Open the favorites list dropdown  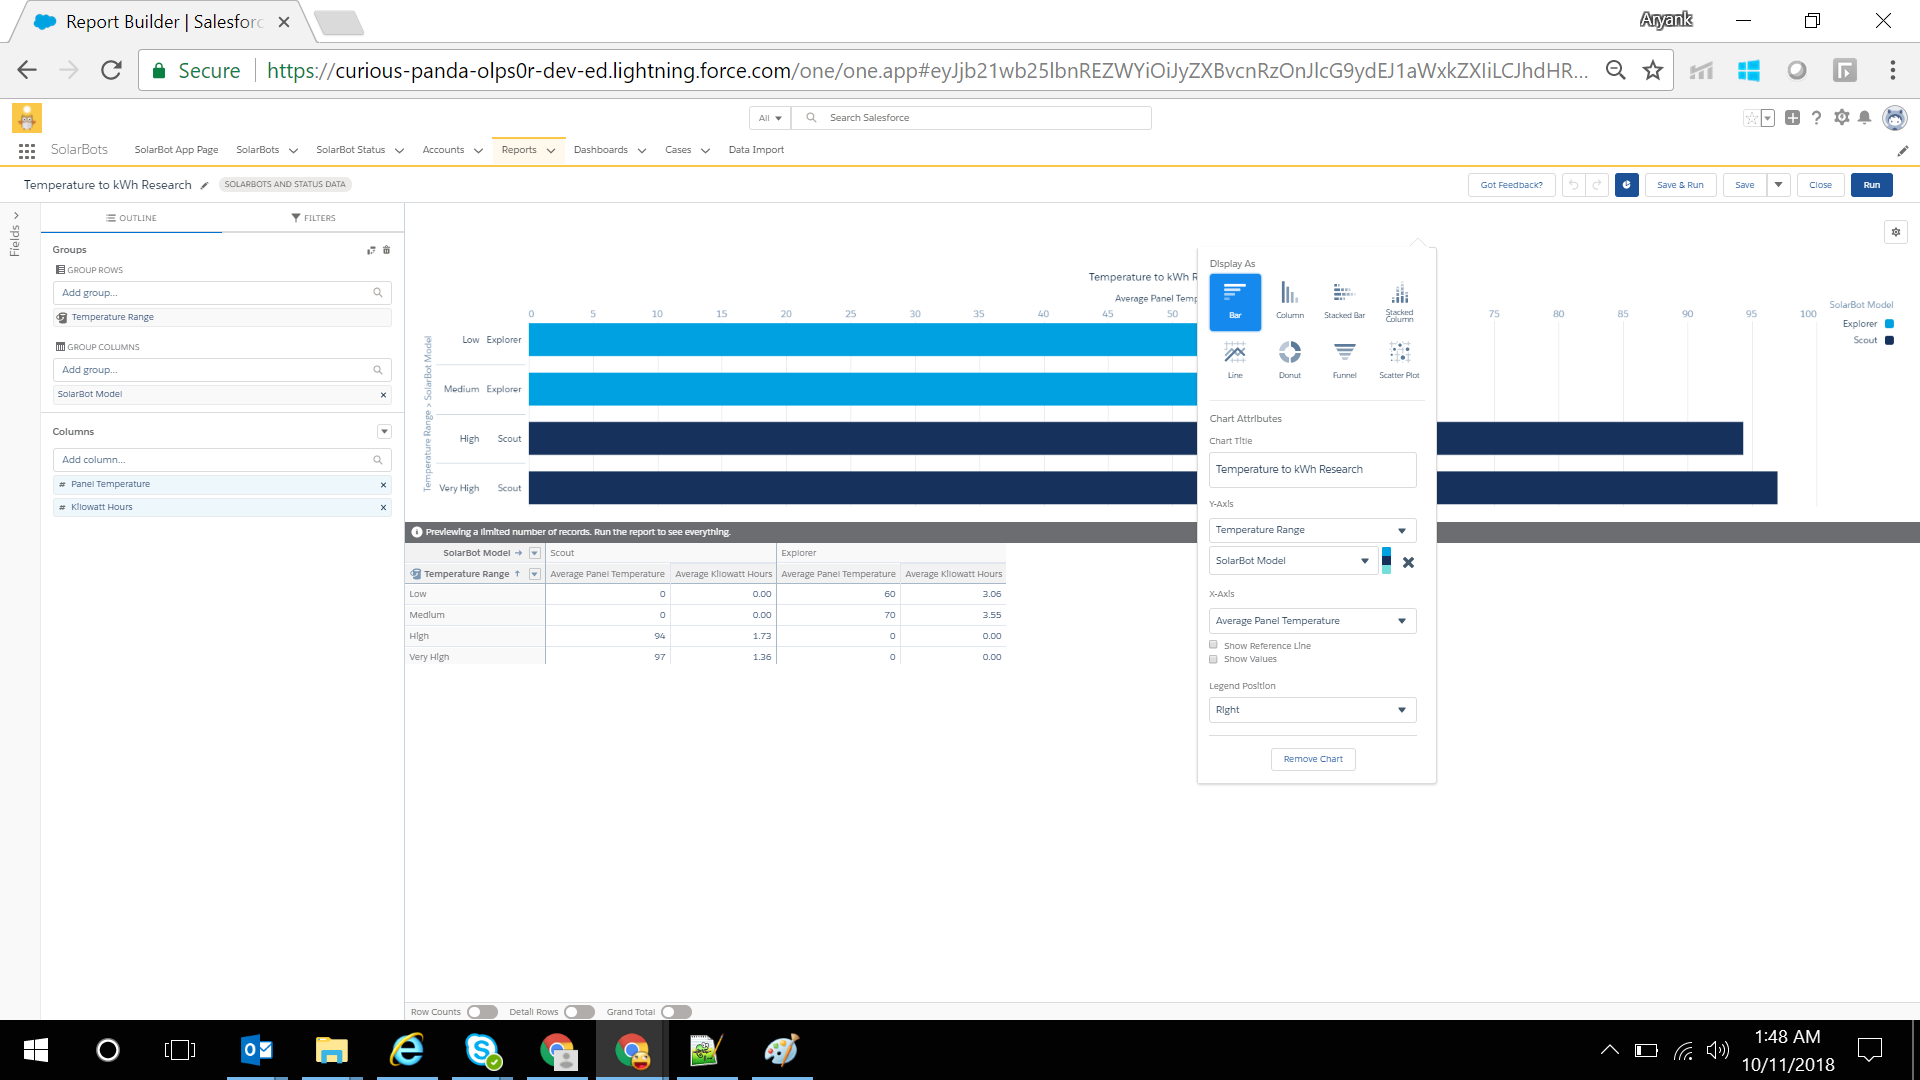point(1768,118)
